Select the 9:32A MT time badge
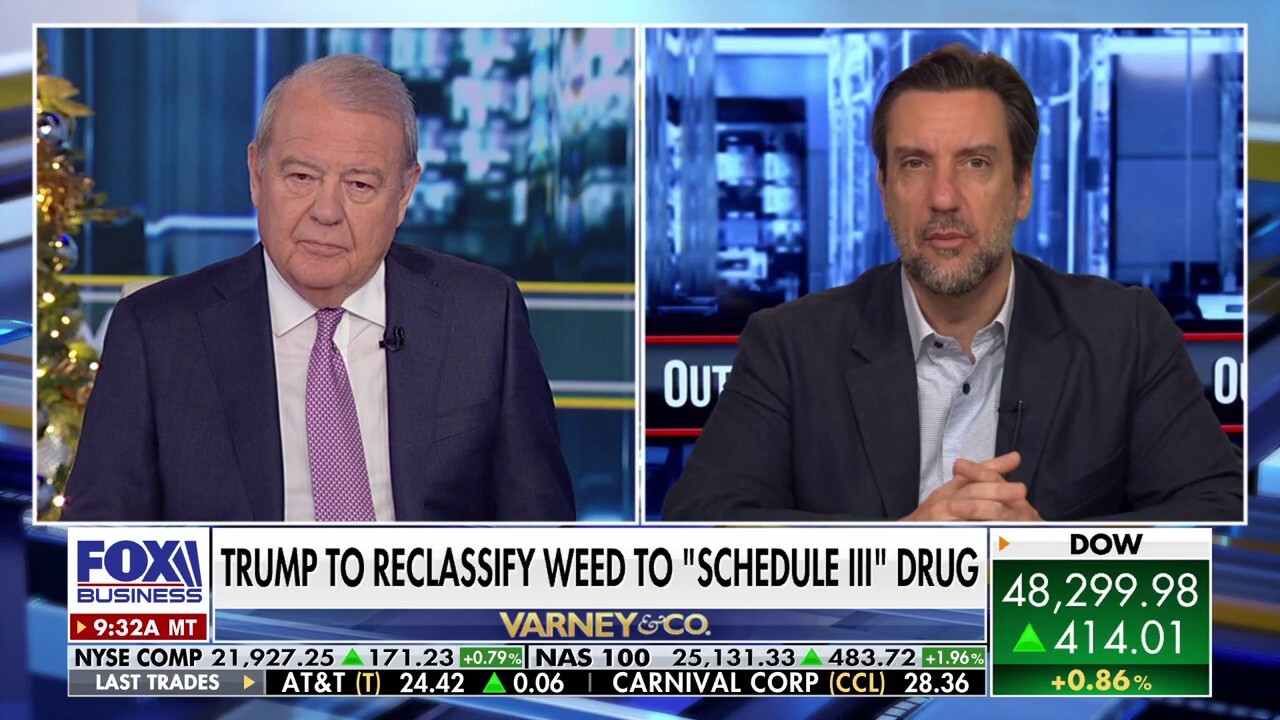Image resolution: width=1280 pixels, height=720 pixels. 138,627
